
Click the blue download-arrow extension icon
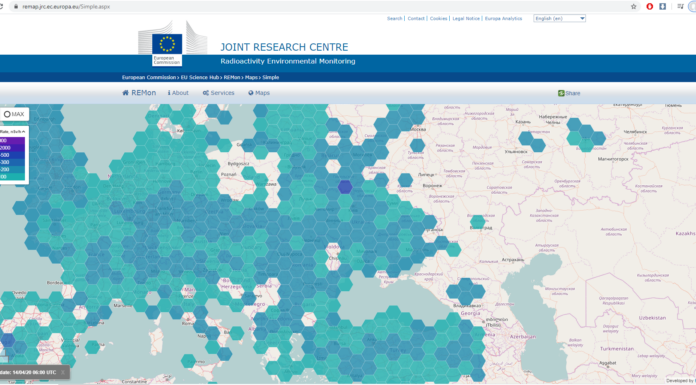pyautogui.click(x=662, y=7)
